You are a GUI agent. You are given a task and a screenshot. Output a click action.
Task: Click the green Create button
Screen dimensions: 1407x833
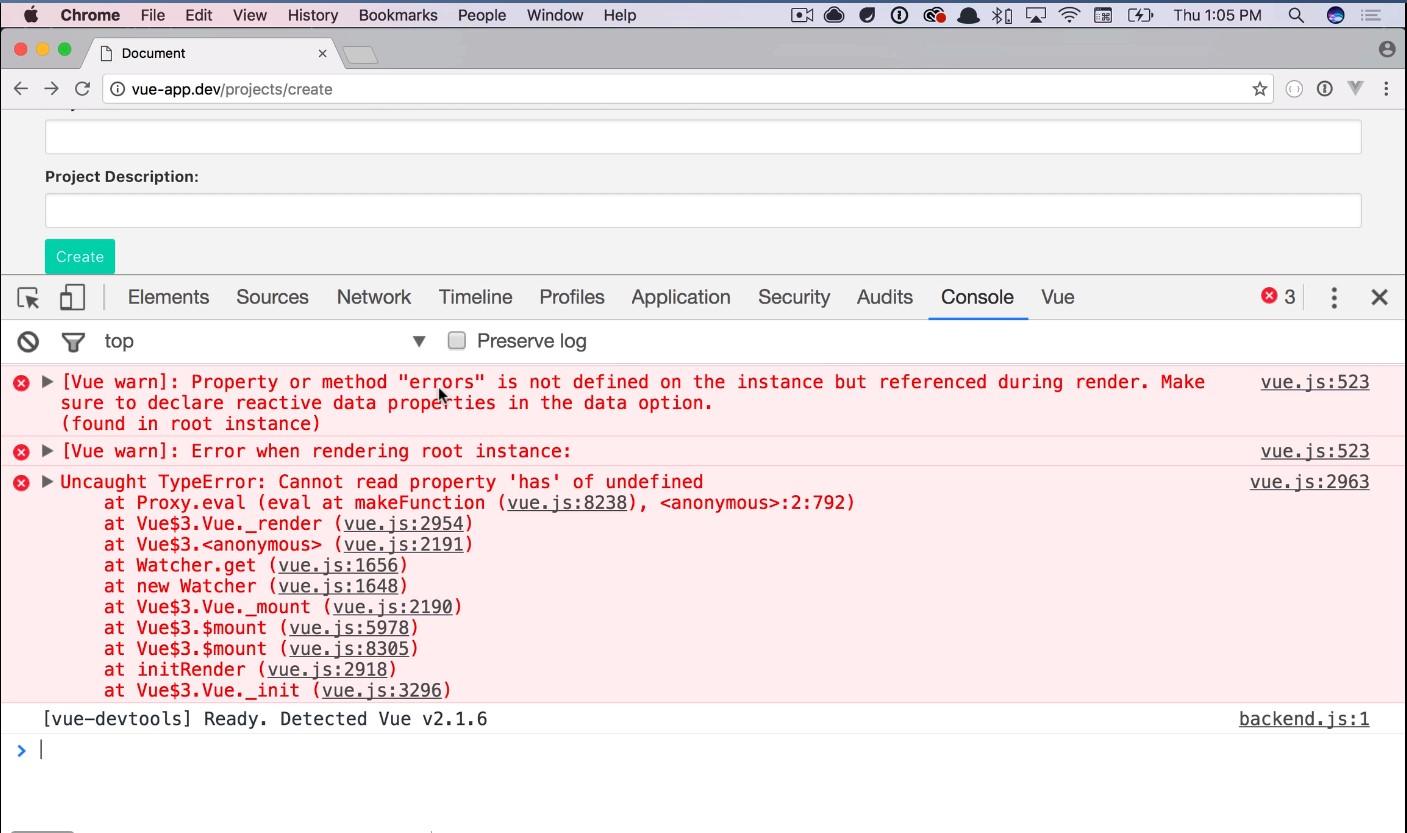point(80,257)
